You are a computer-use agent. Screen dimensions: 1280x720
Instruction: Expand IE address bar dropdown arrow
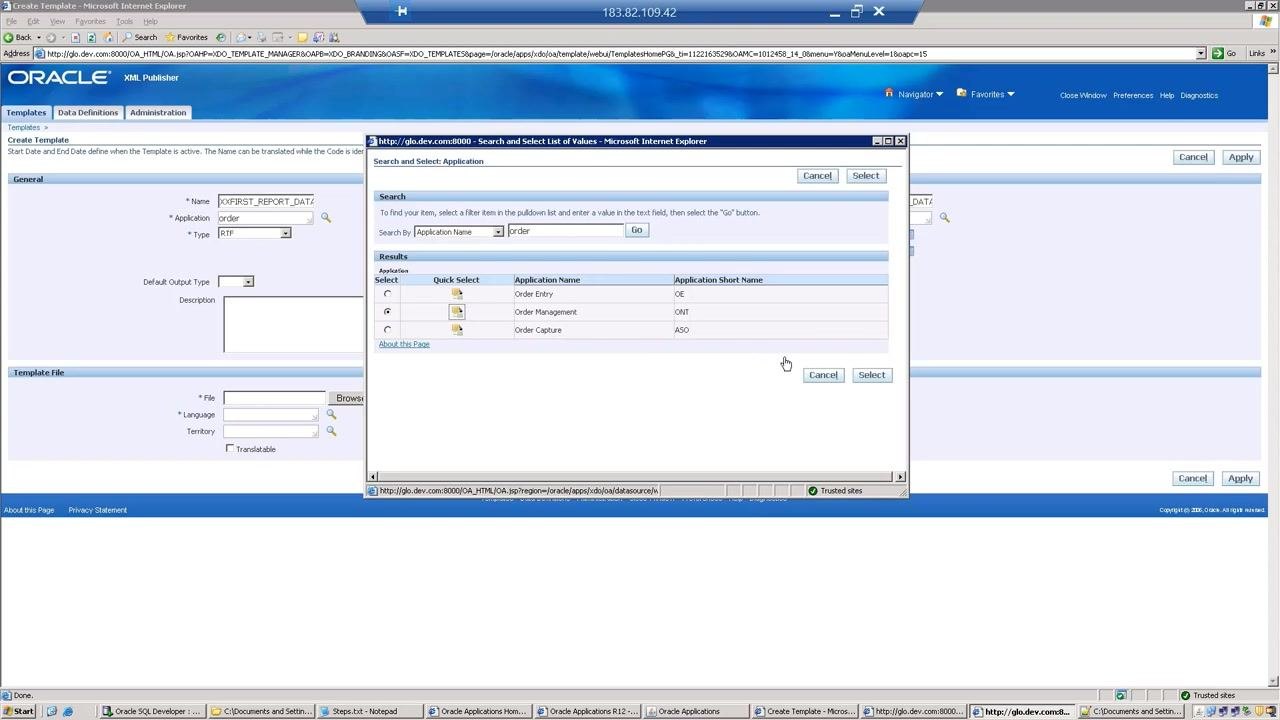1201,54
